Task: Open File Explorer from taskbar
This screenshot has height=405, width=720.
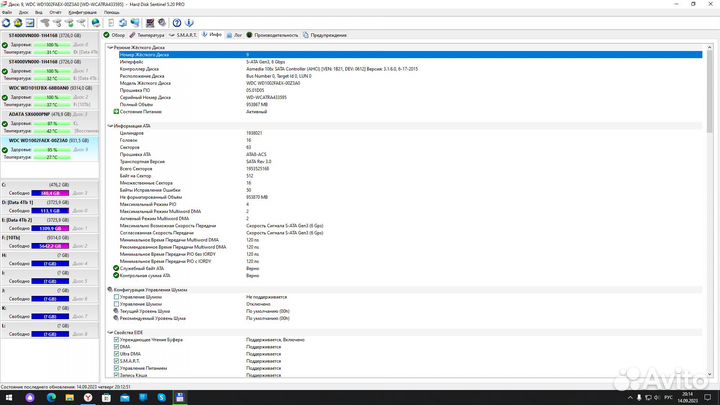Action: click(x=69, y=398)
